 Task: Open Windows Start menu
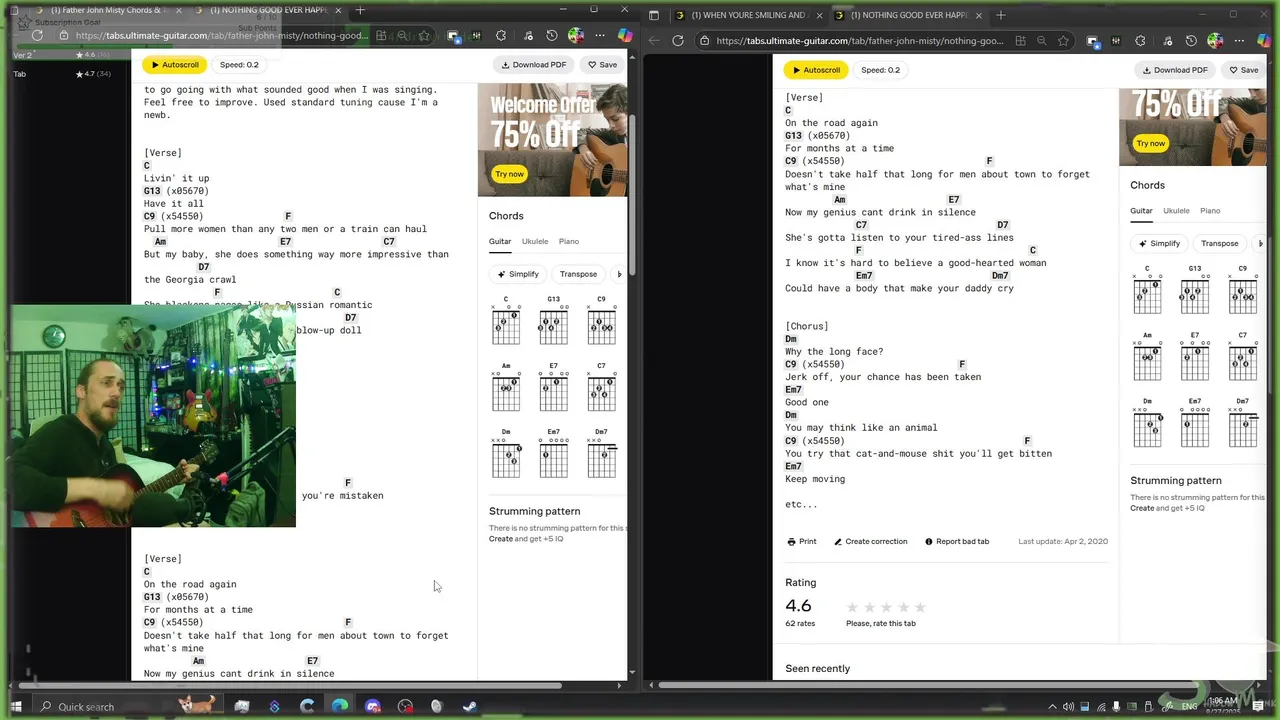(16, 706)
